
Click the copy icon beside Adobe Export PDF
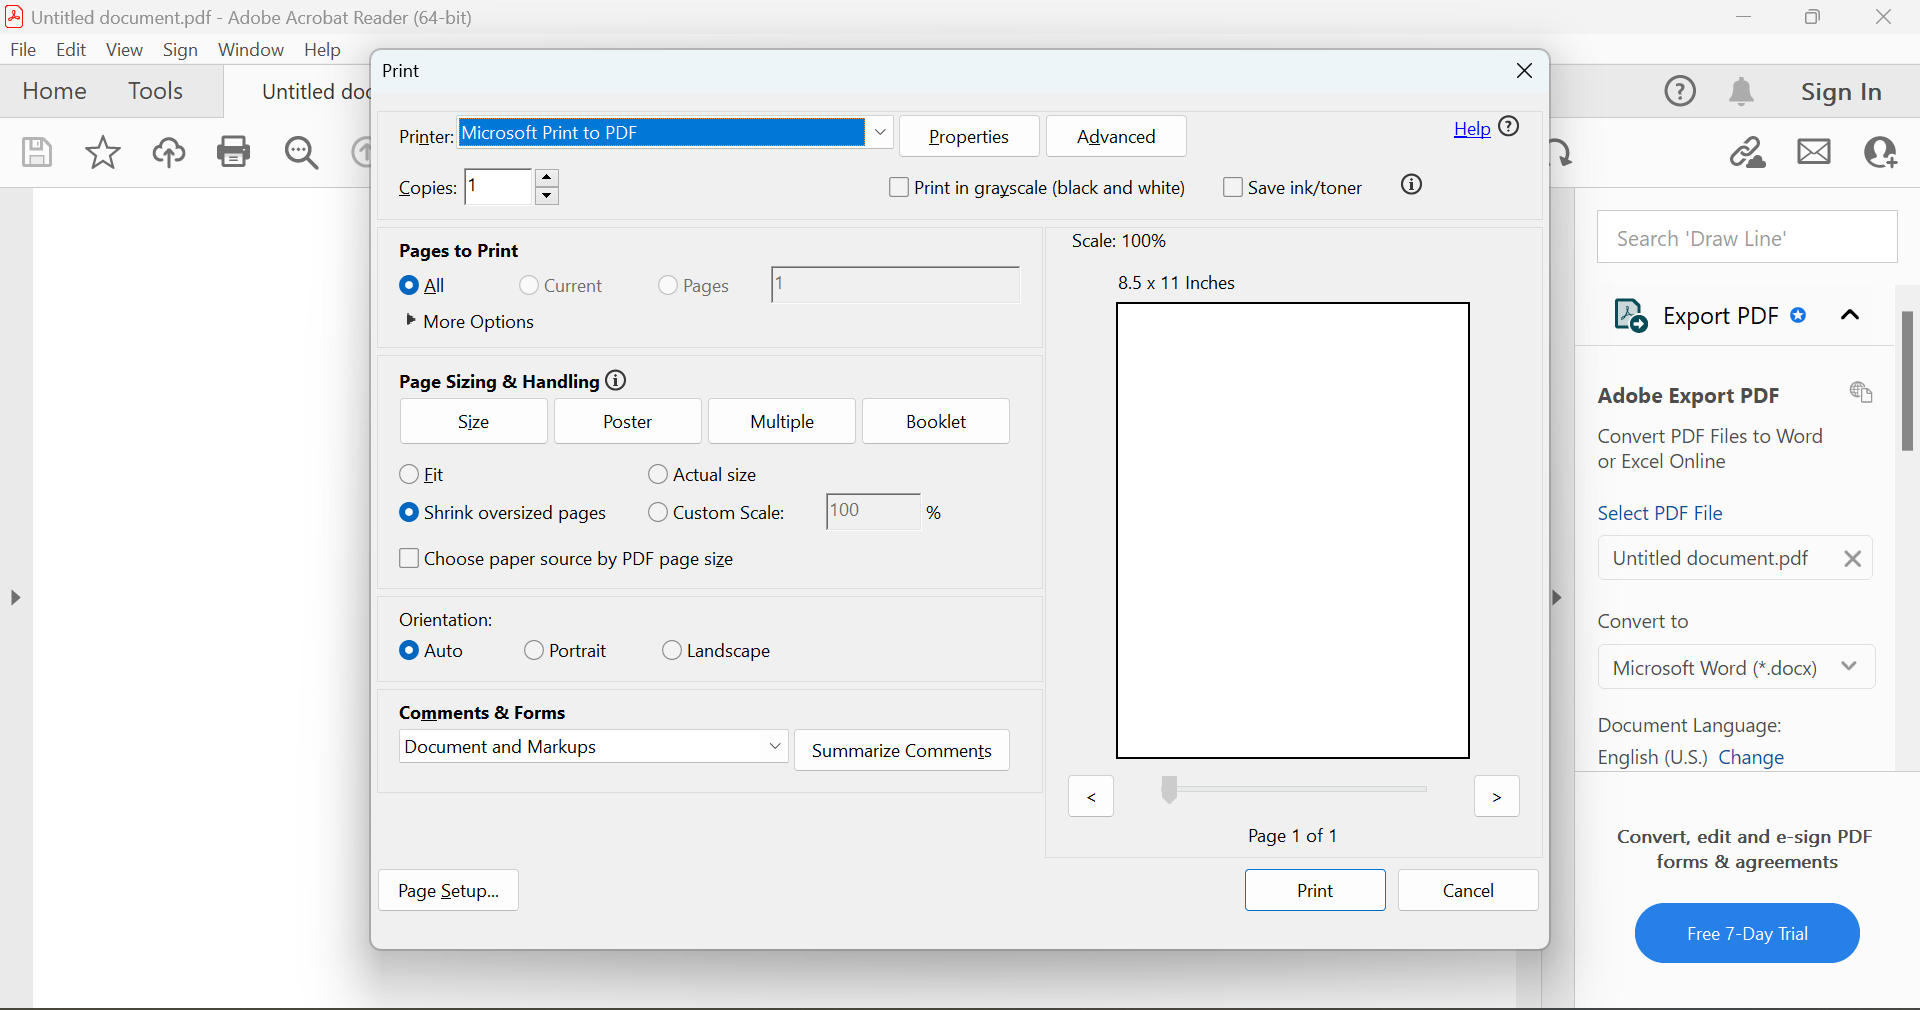click(x=1861, y=392)
